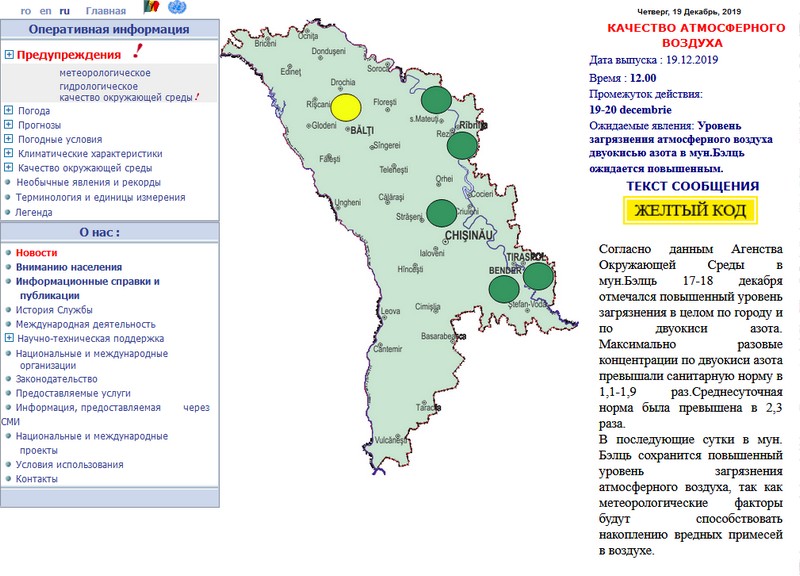
Task: Expand Научно-техническая поддержка section
Action: pos(8,338)
